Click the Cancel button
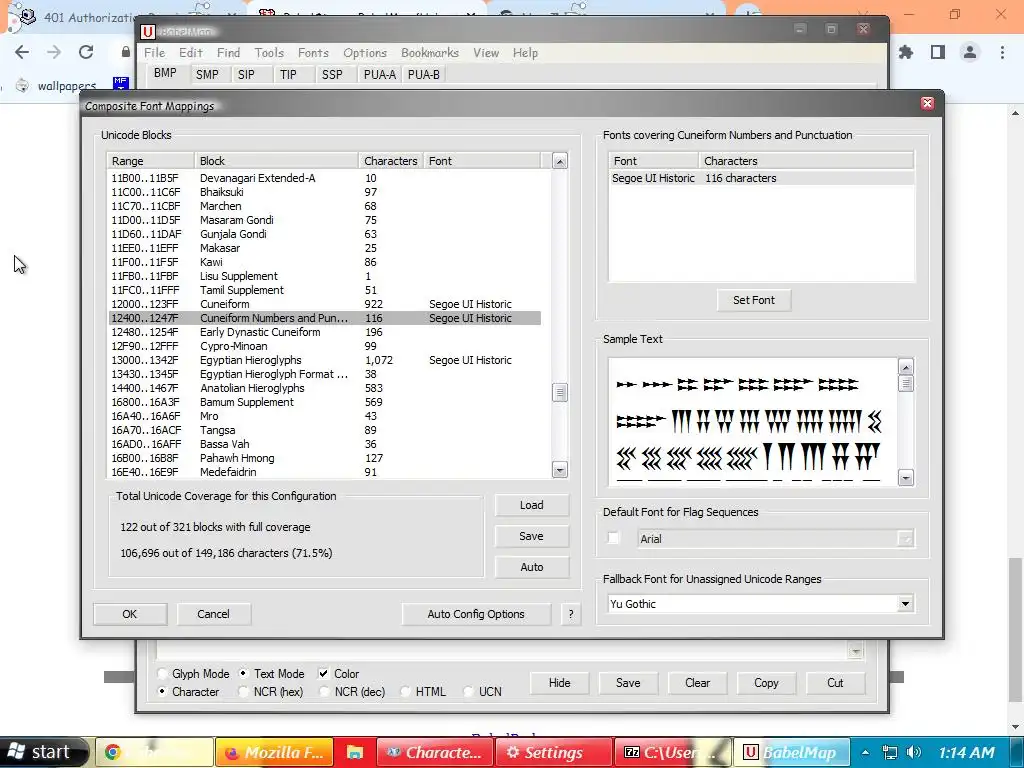Image resolution: width=1024 pixels, height=768 pixels. 214,614
